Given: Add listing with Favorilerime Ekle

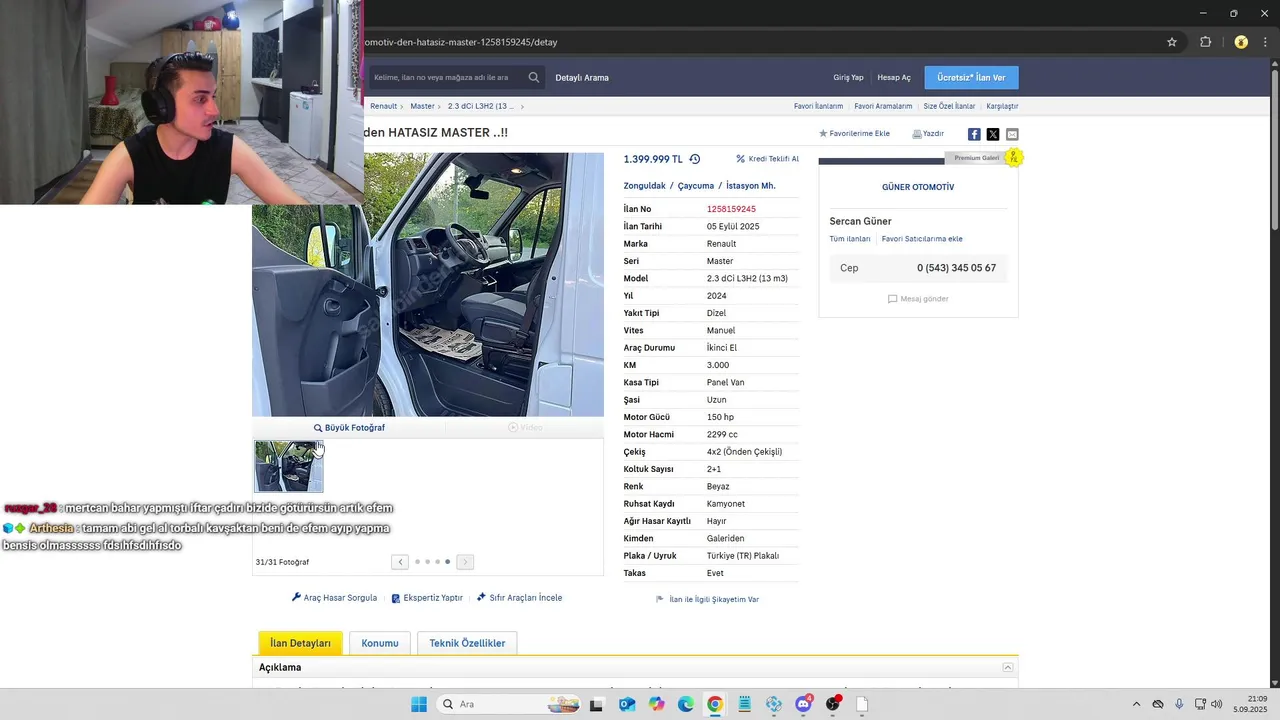Looking at the screenshot, I should click(x=854, y=133).
